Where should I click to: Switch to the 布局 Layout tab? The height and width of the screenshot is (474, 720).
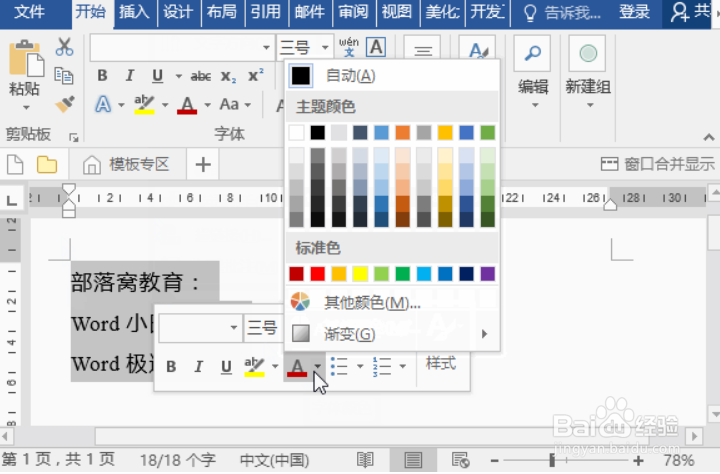(221, 12)
